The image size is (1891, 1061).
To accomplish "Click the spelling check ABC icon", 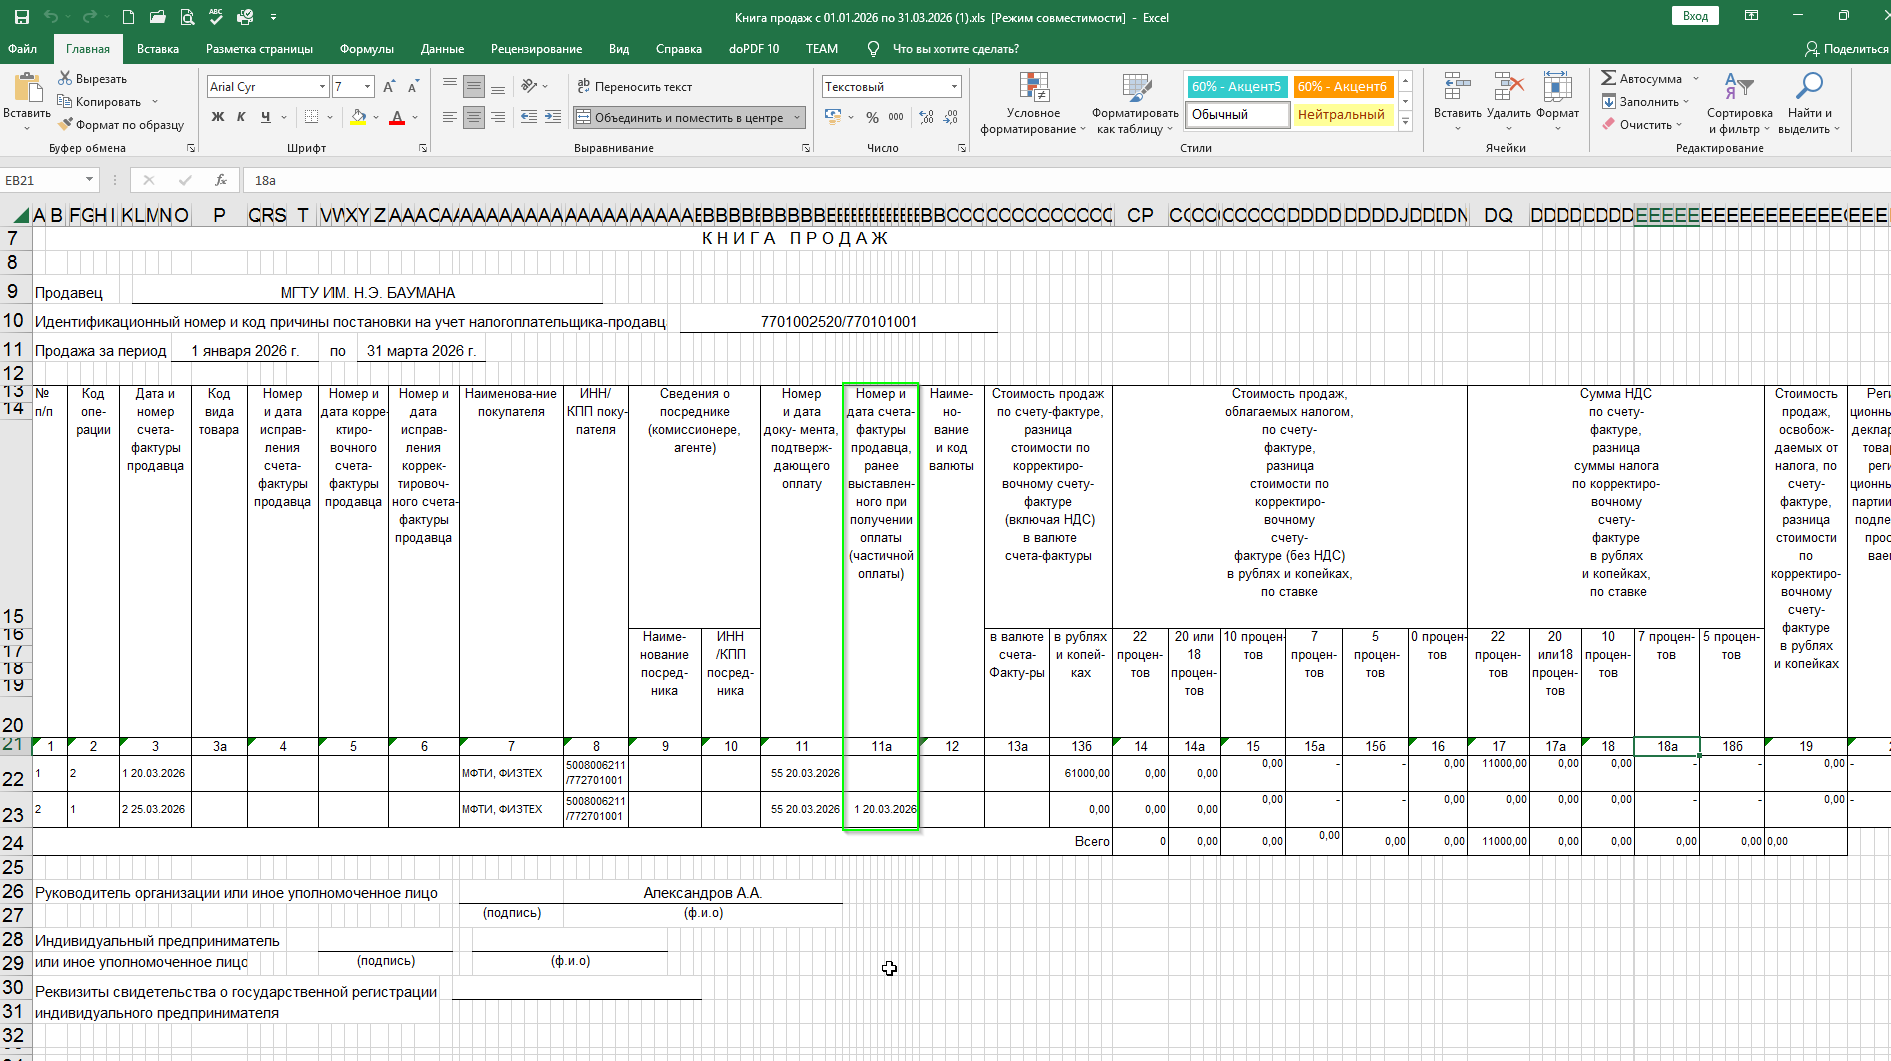I will tap(215, 17).
